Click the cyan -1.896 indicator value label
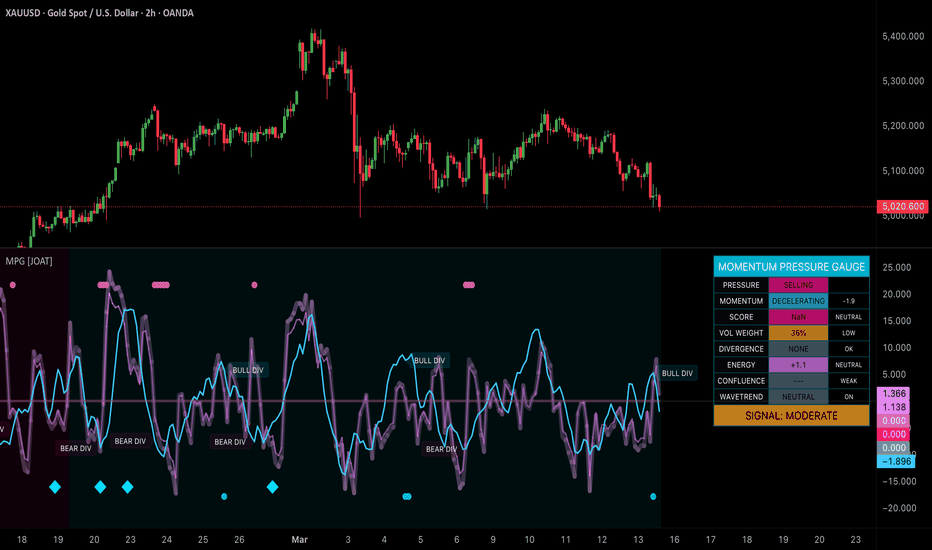The height and width of the screenshot is (550, 932). 896,461
